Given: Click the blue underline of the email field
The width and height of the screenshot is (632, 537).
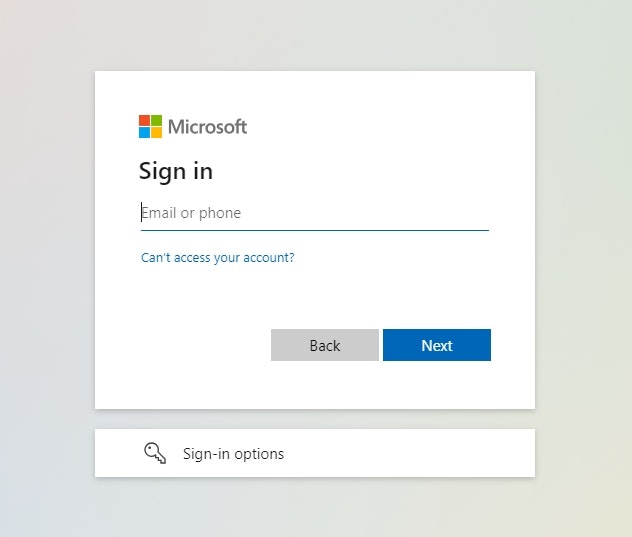Looking at the screenshot, I should tap(315, 231).
